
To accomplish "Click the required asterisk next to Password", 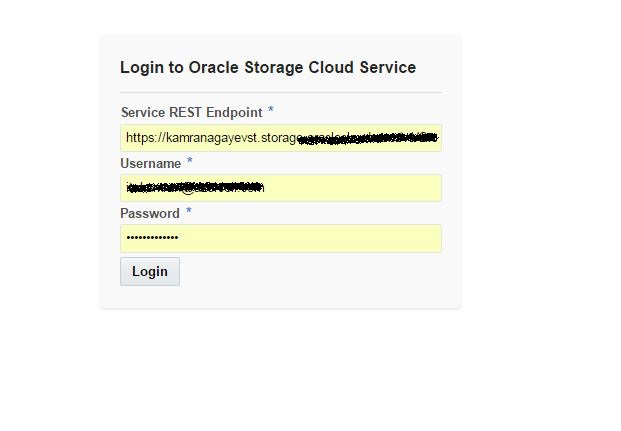I will [x=188, y=212].
